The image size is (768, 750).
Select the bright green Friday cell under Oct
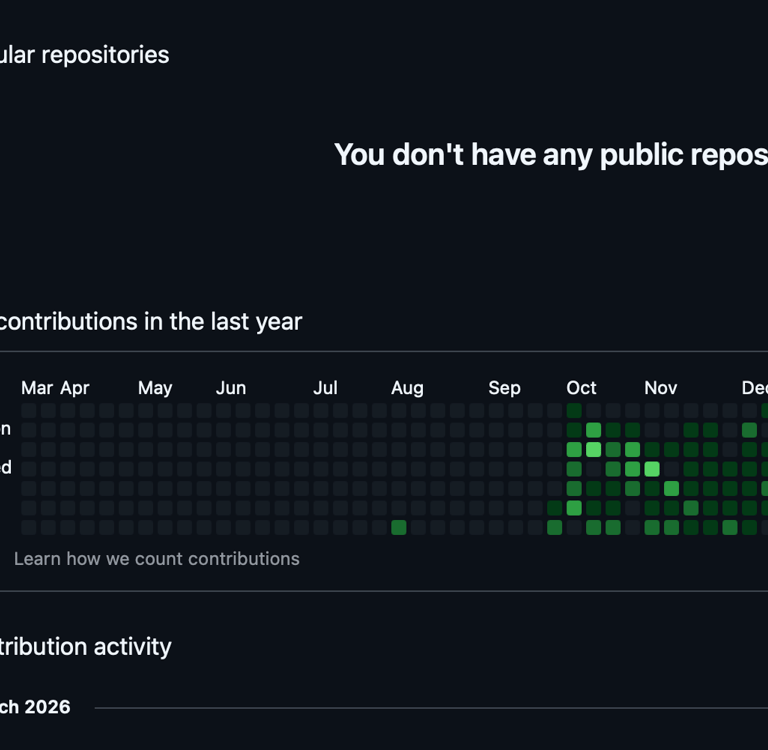click(574, 508)
